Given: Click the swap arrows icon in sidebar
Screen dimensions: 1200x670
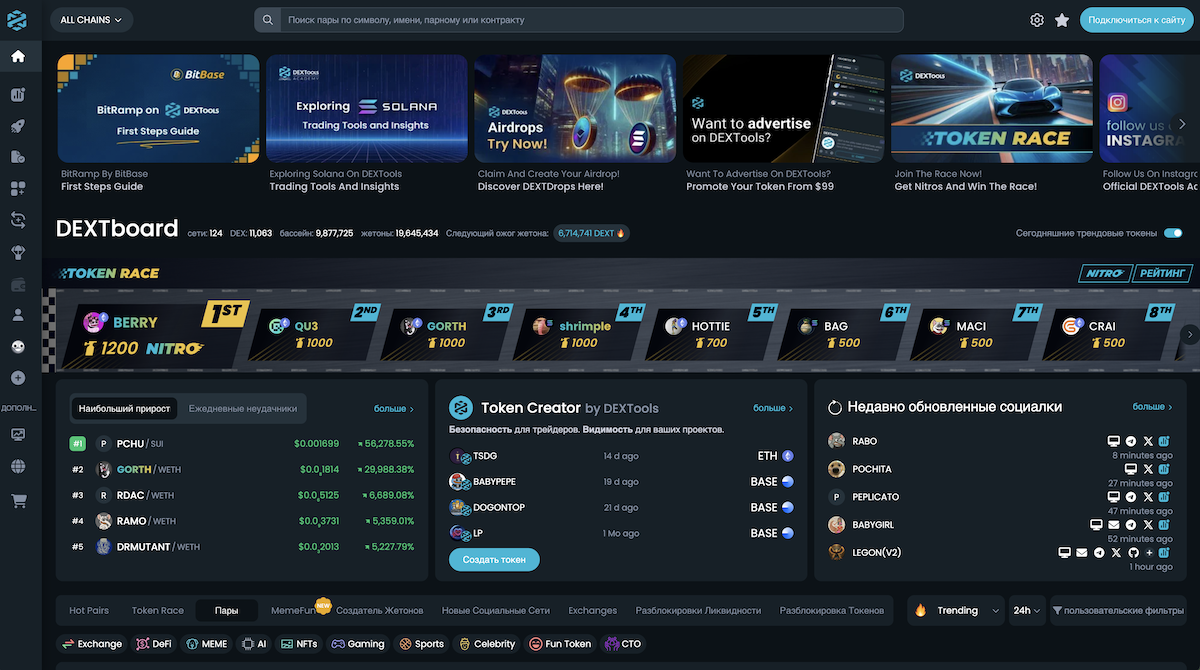Looking at the screenshot, I should (18, 220).
